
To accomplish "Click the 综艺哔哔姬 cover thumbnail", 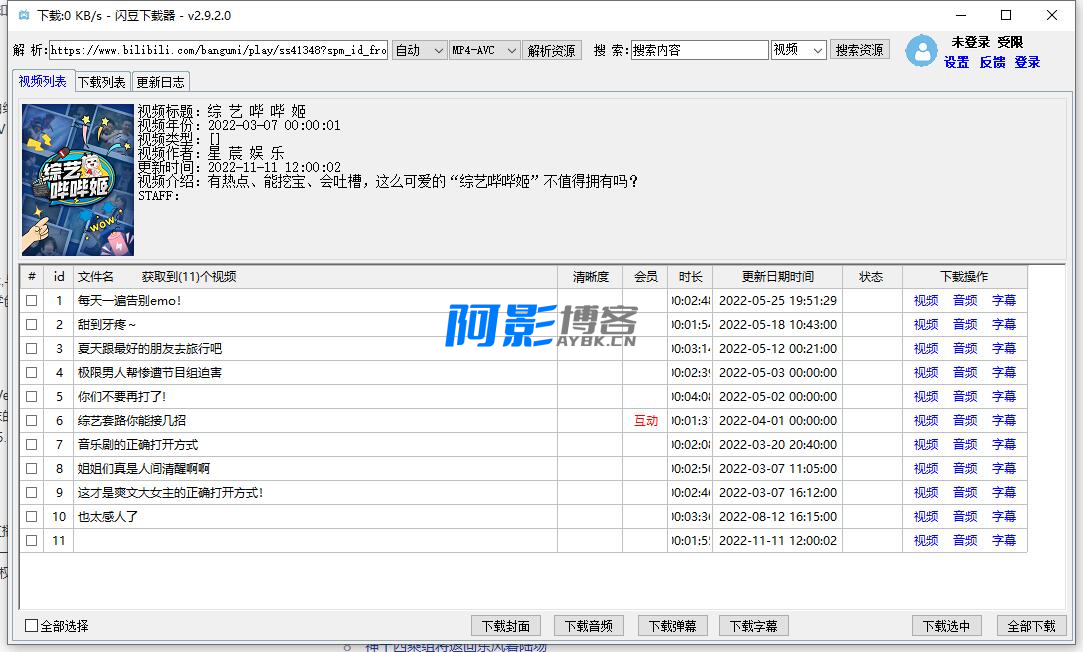I will [x=78, y=180].
